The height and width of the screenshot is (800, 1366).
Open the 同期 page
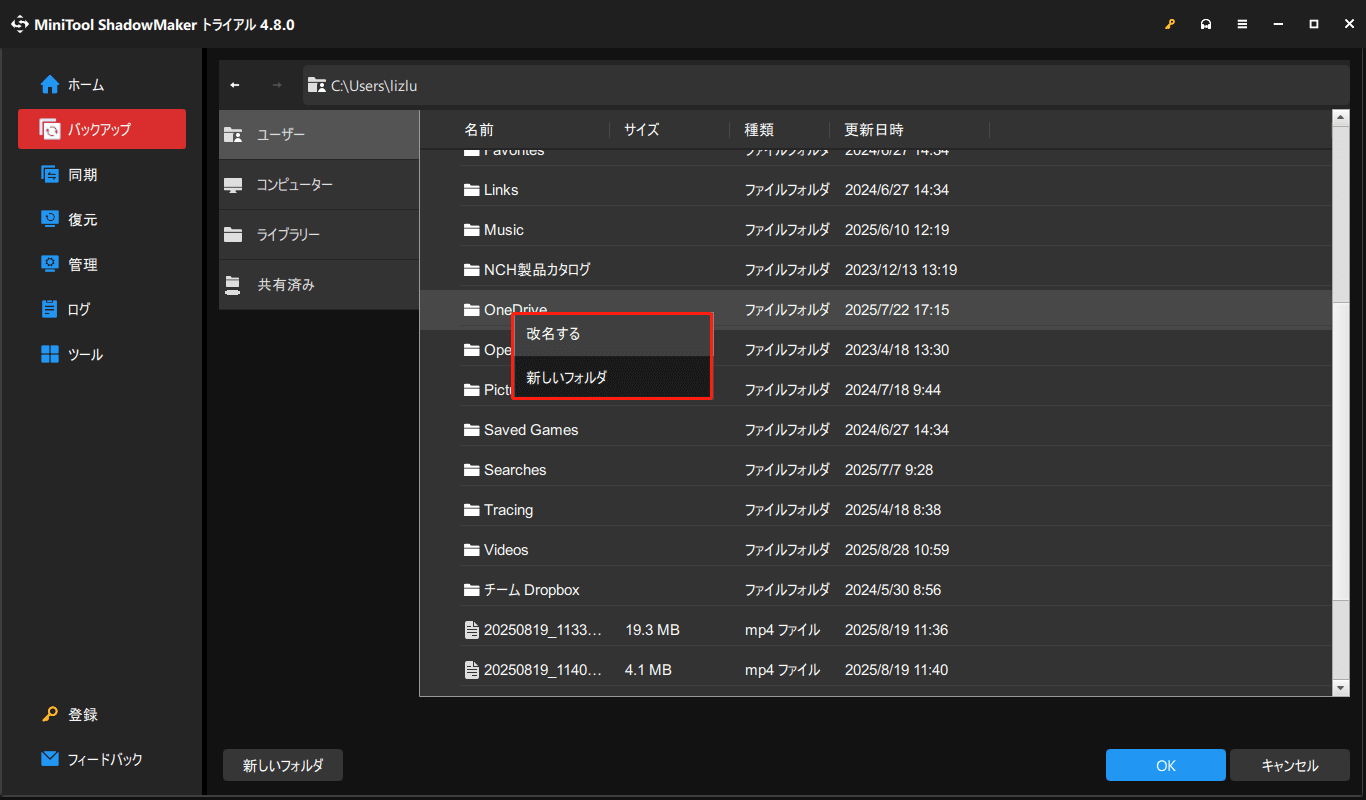pyautogui.click(x=102, y=174)
